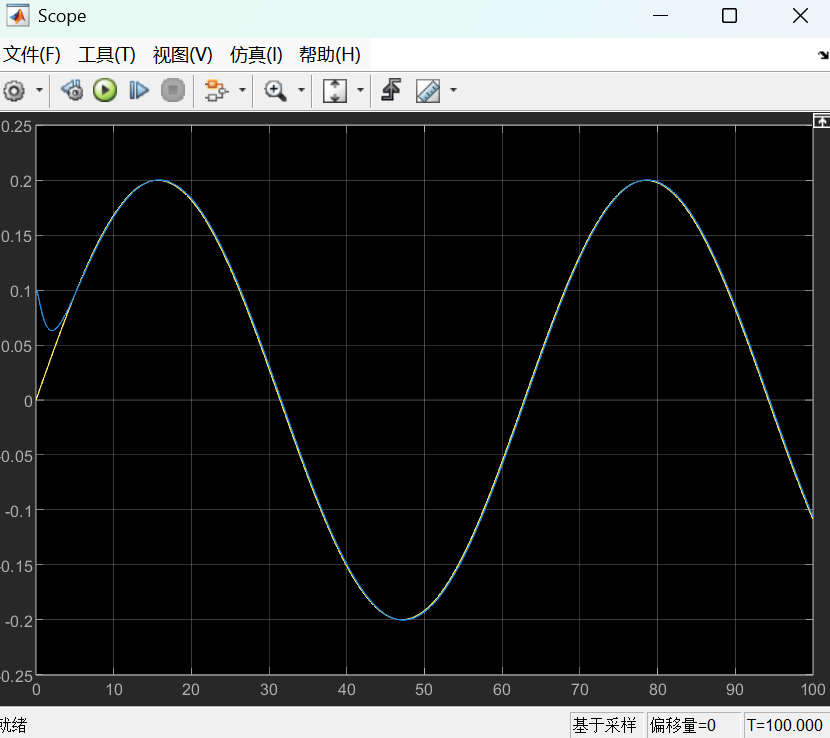Toggle the triggers icon in the toolbar
The image size is (830, 738).
pos(391,91)
